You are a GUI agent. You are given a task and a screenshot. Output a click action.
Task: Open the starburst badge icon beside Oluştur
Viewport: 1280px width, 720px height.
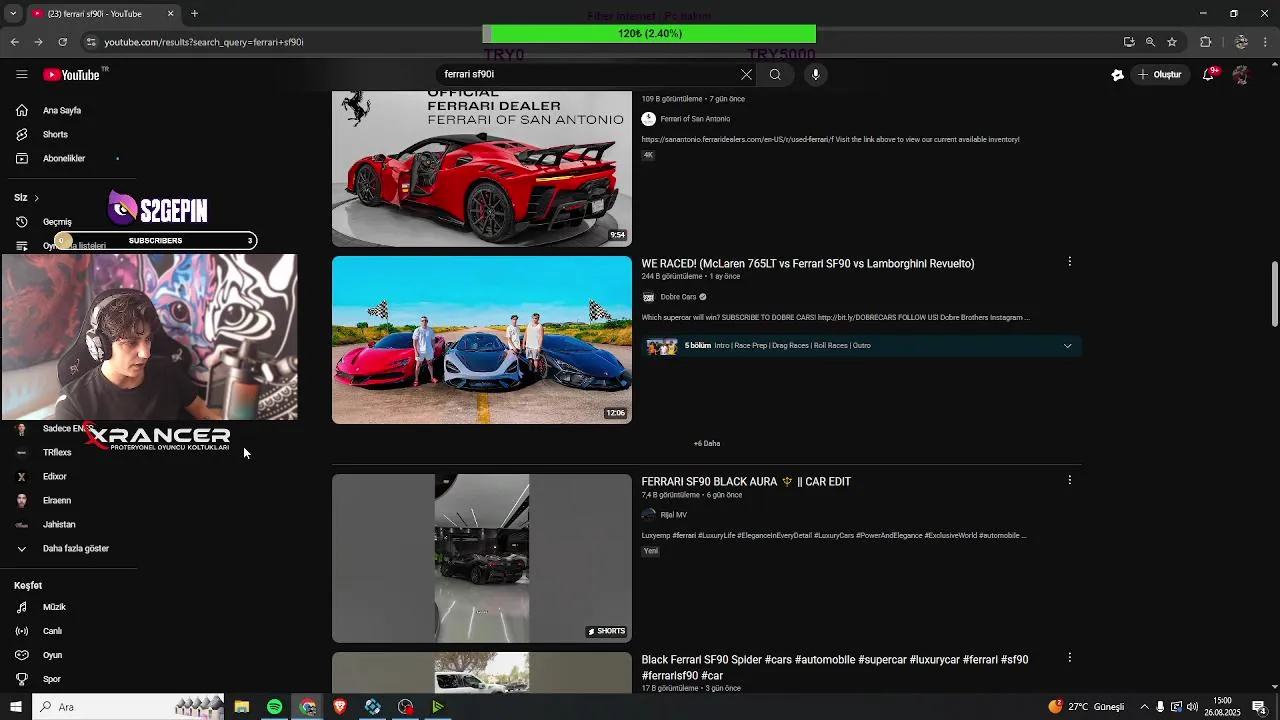(x=1117, y=75)
